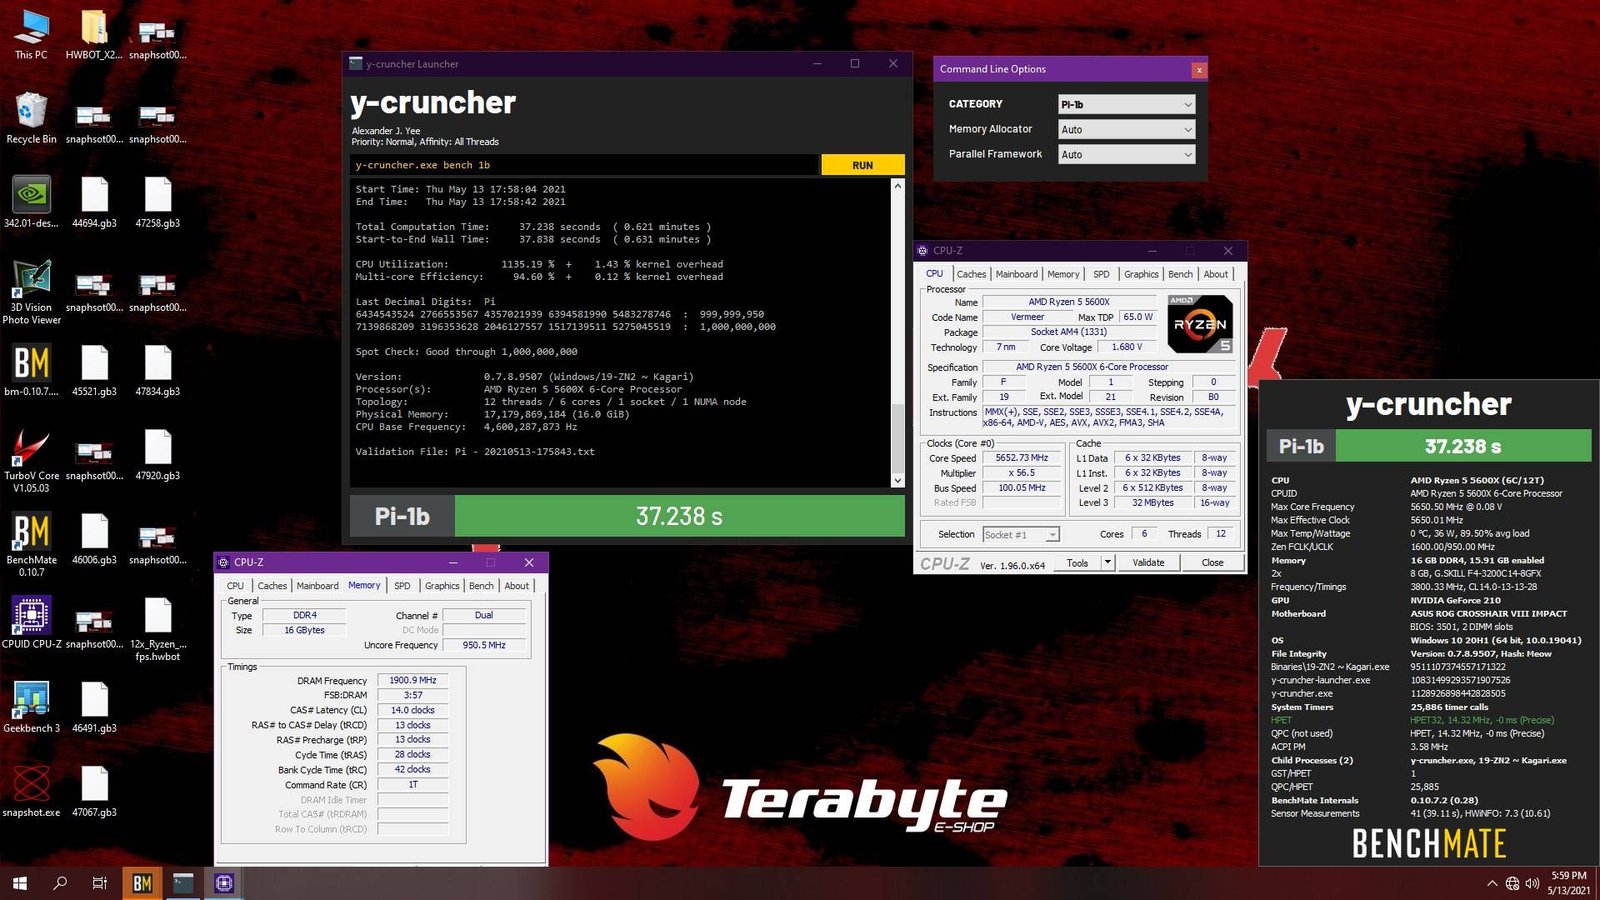Screen dimensions: 1600x900
Task: Switch to the Mainboard tab in the CPU-Z processor window
Action: click(x=1016, y=274)
